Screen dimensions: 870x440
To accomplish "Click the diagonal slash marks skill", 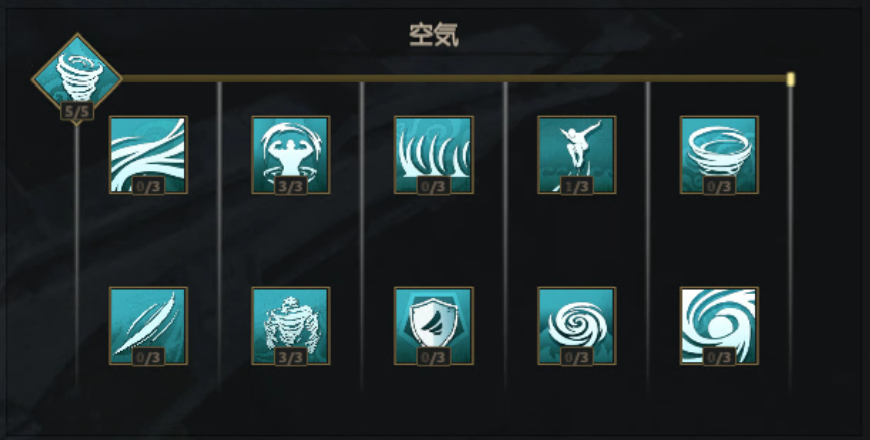I will pos(148,326).
